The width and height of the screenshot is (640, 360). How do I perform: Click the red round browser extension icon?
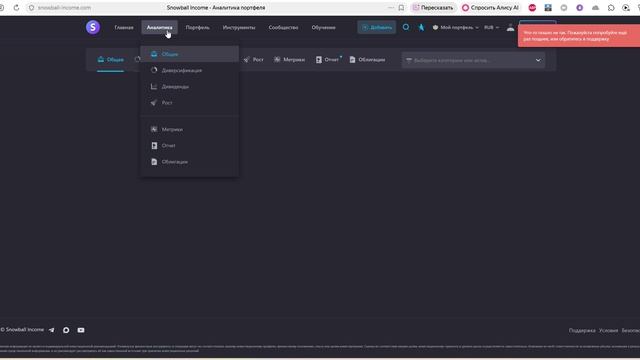click(532, 7)
